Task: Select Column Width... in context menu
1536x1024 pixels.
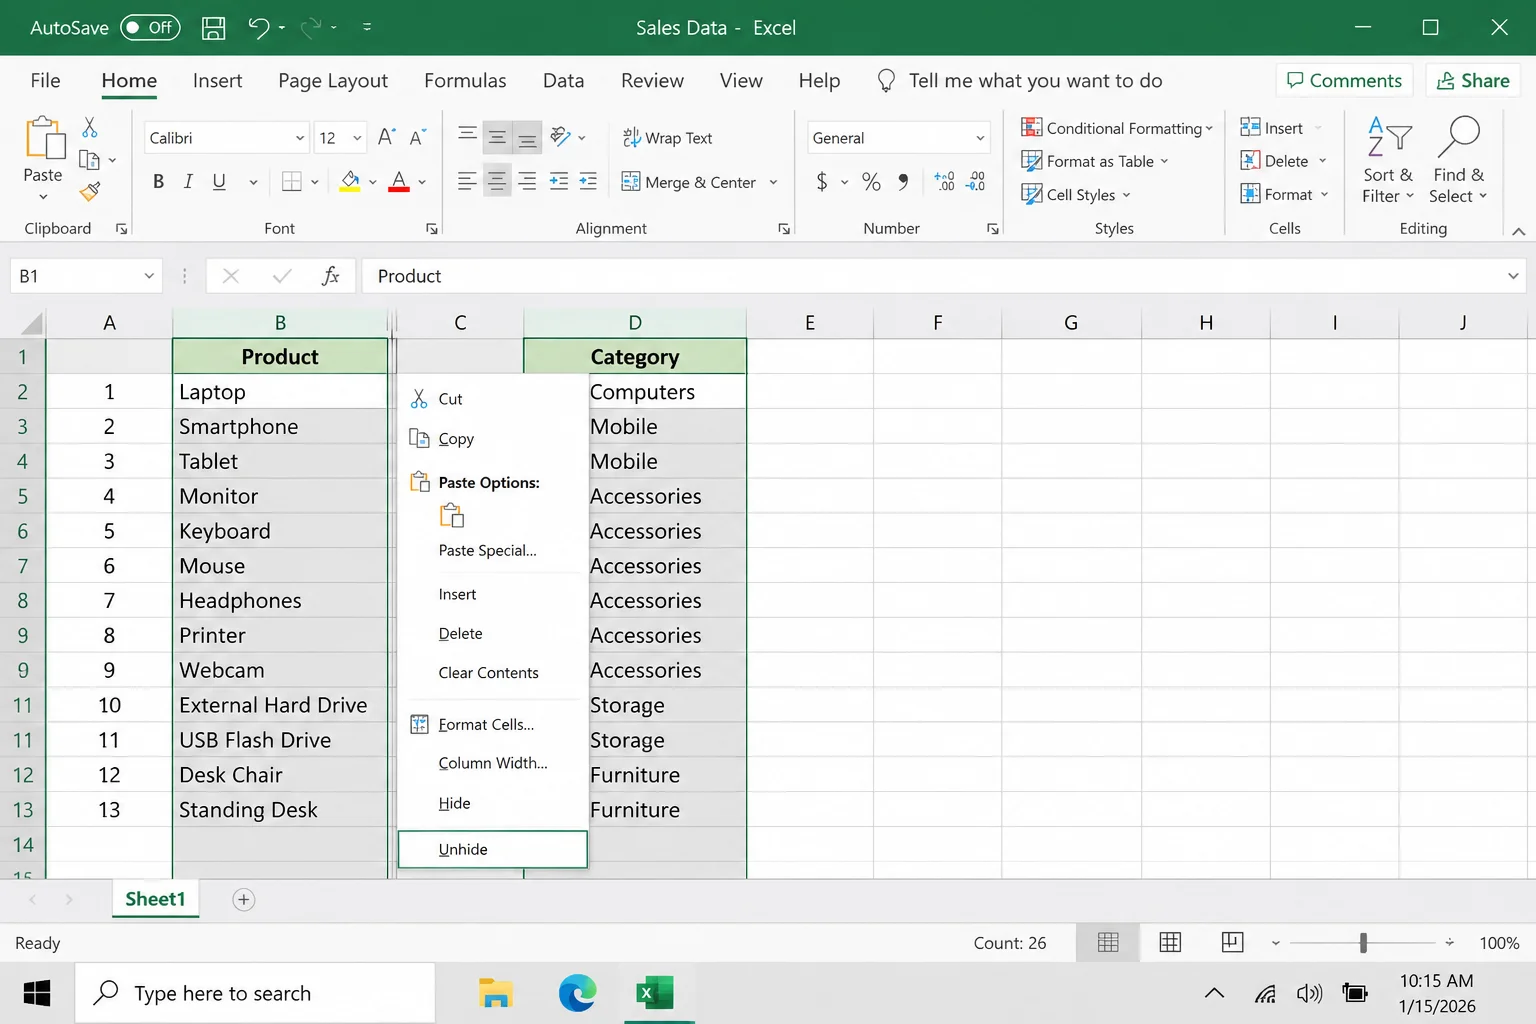Action: tap(493, 763)
